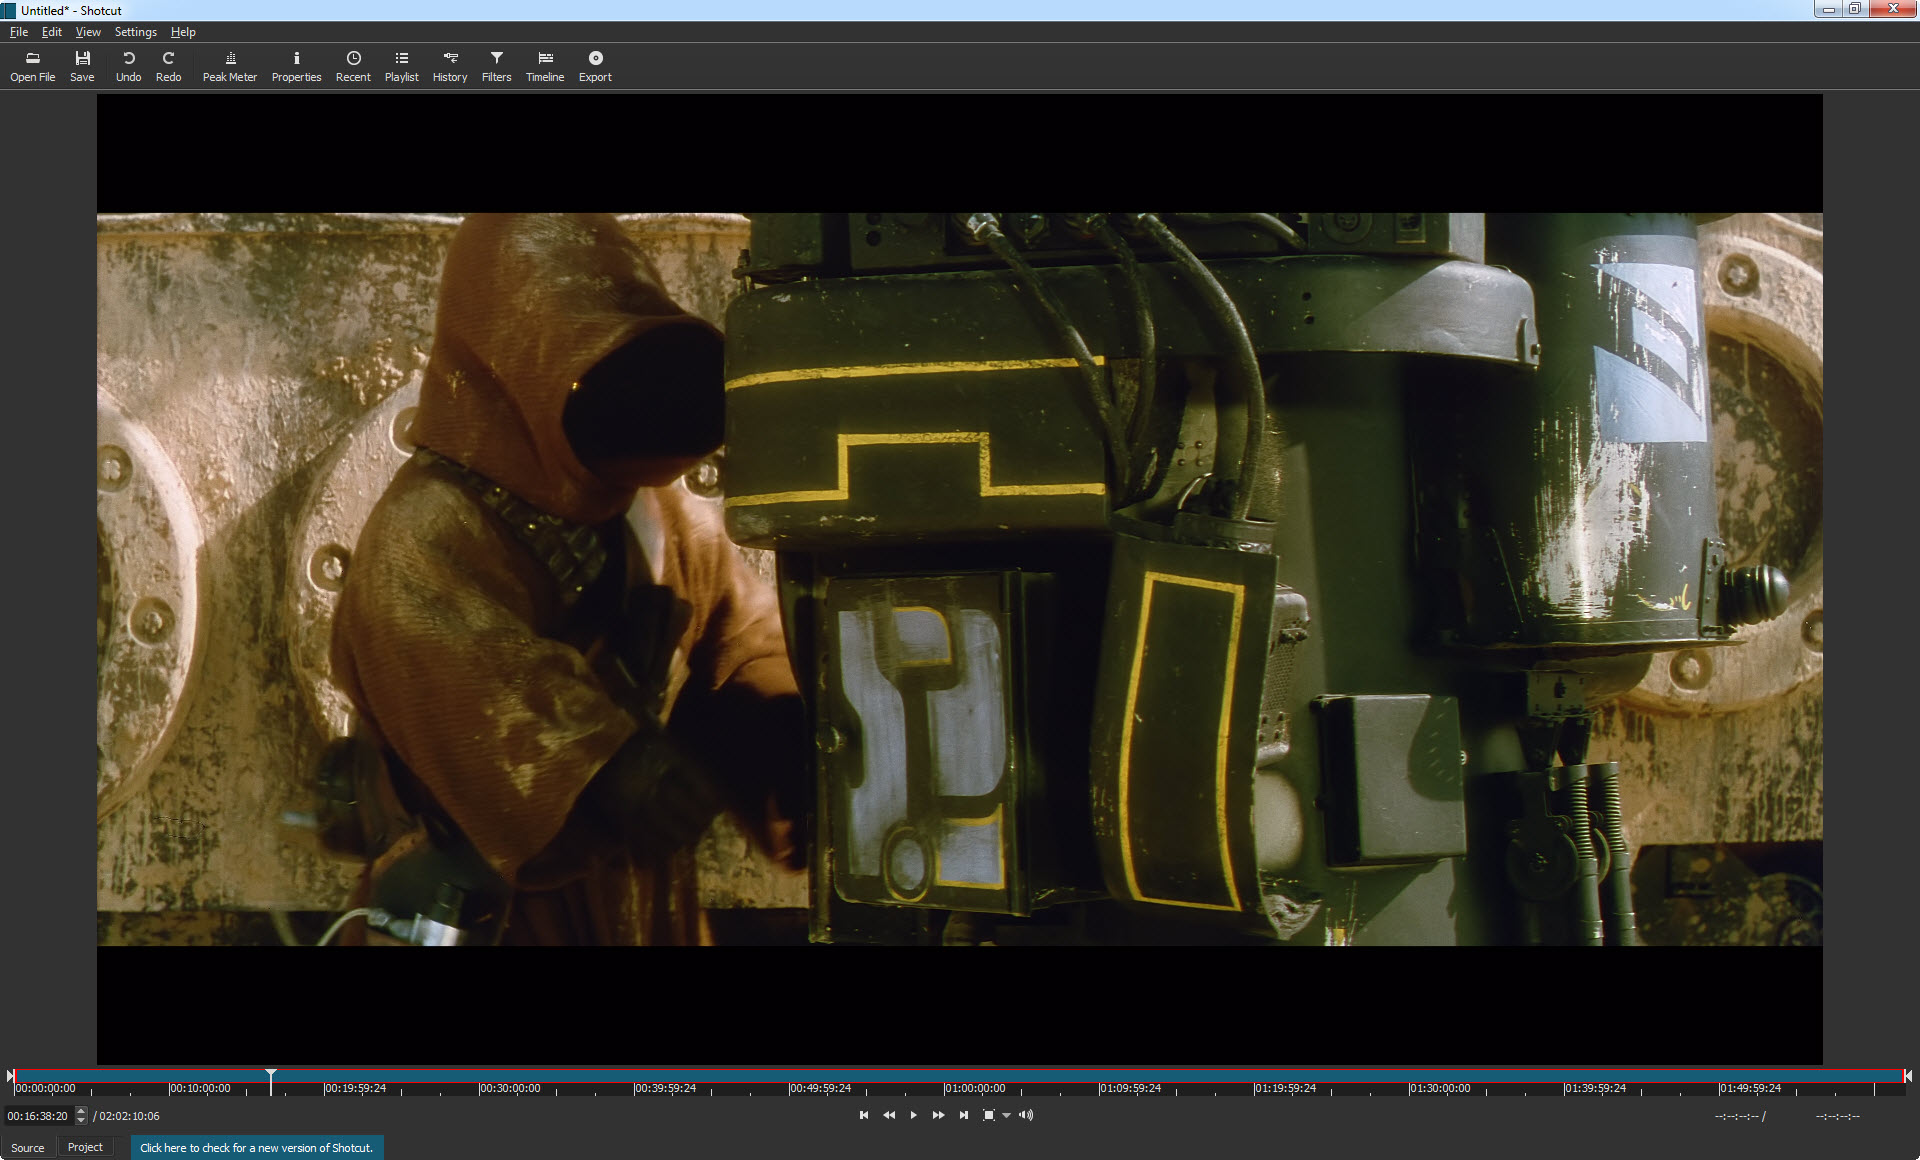1920x1160 pixels.
Task: Show the Timeline panel
Action: tap(545, 66)
